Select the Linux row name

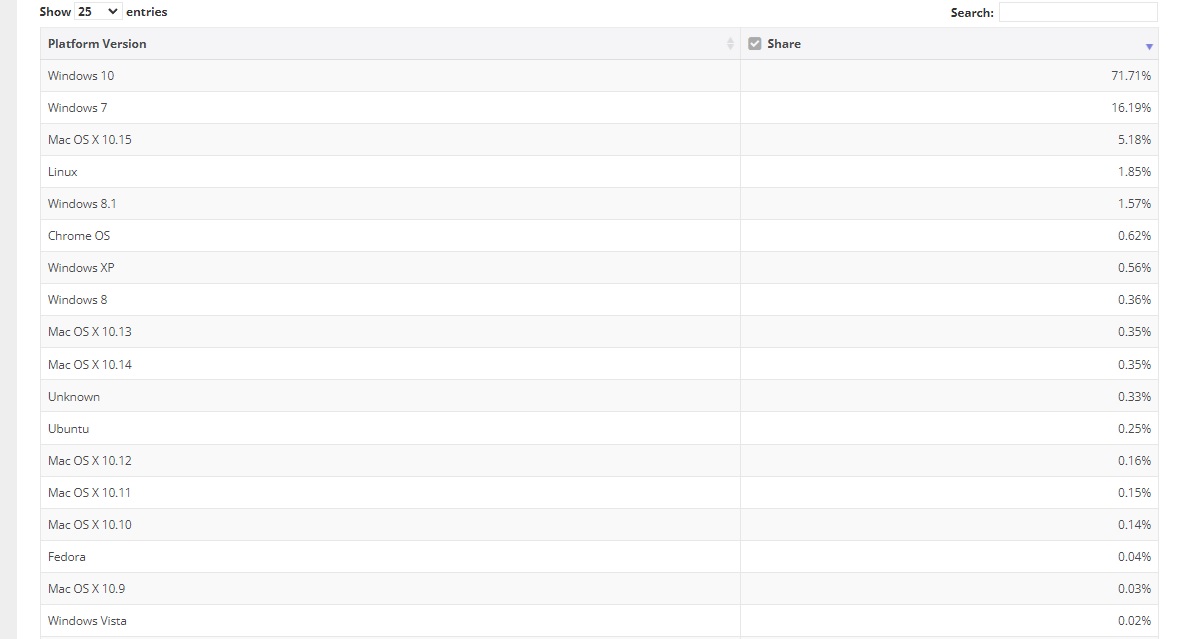point(63,172)
